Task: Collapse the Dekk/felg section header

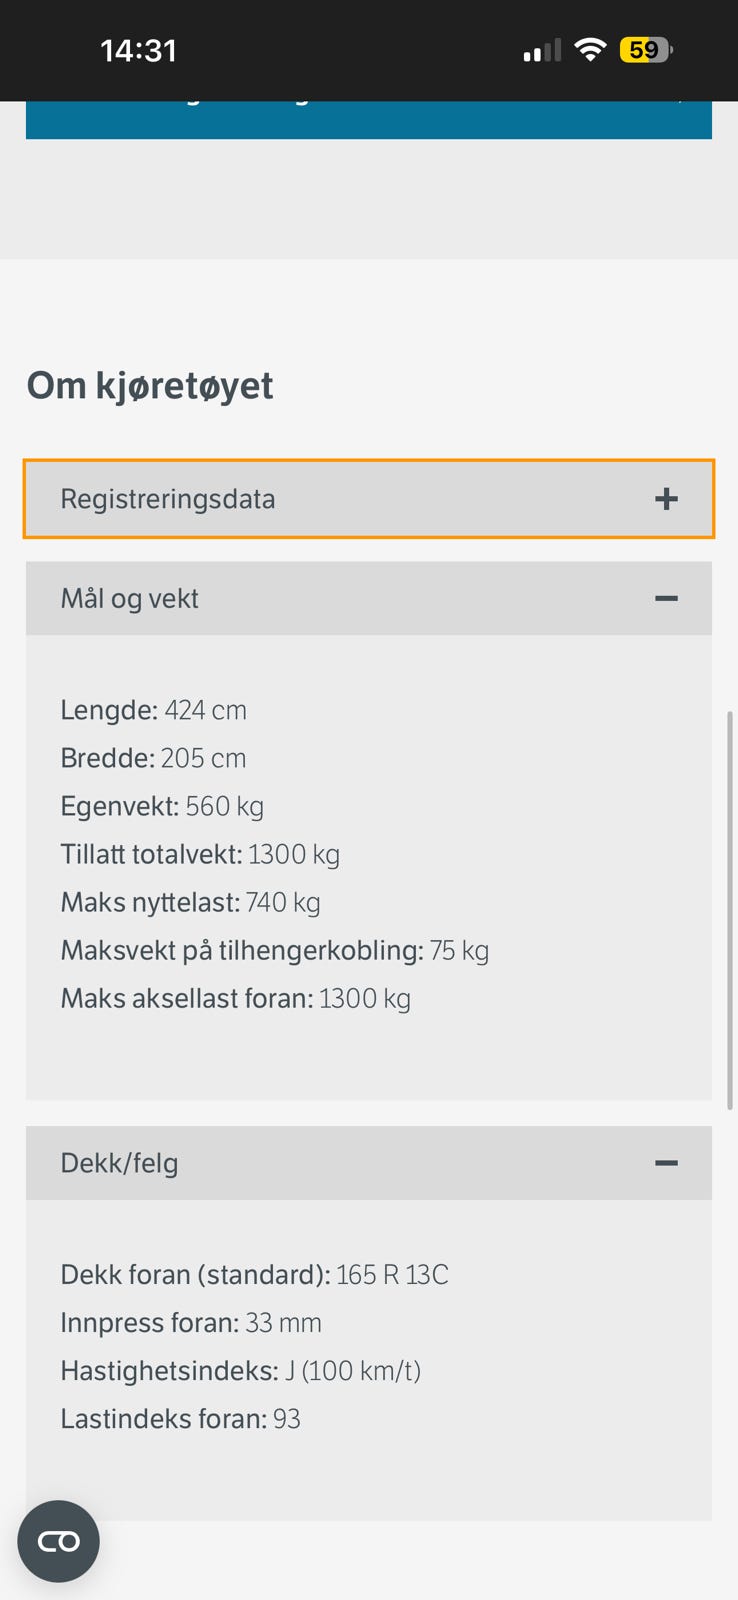Action: click(x=120, y=1163)
